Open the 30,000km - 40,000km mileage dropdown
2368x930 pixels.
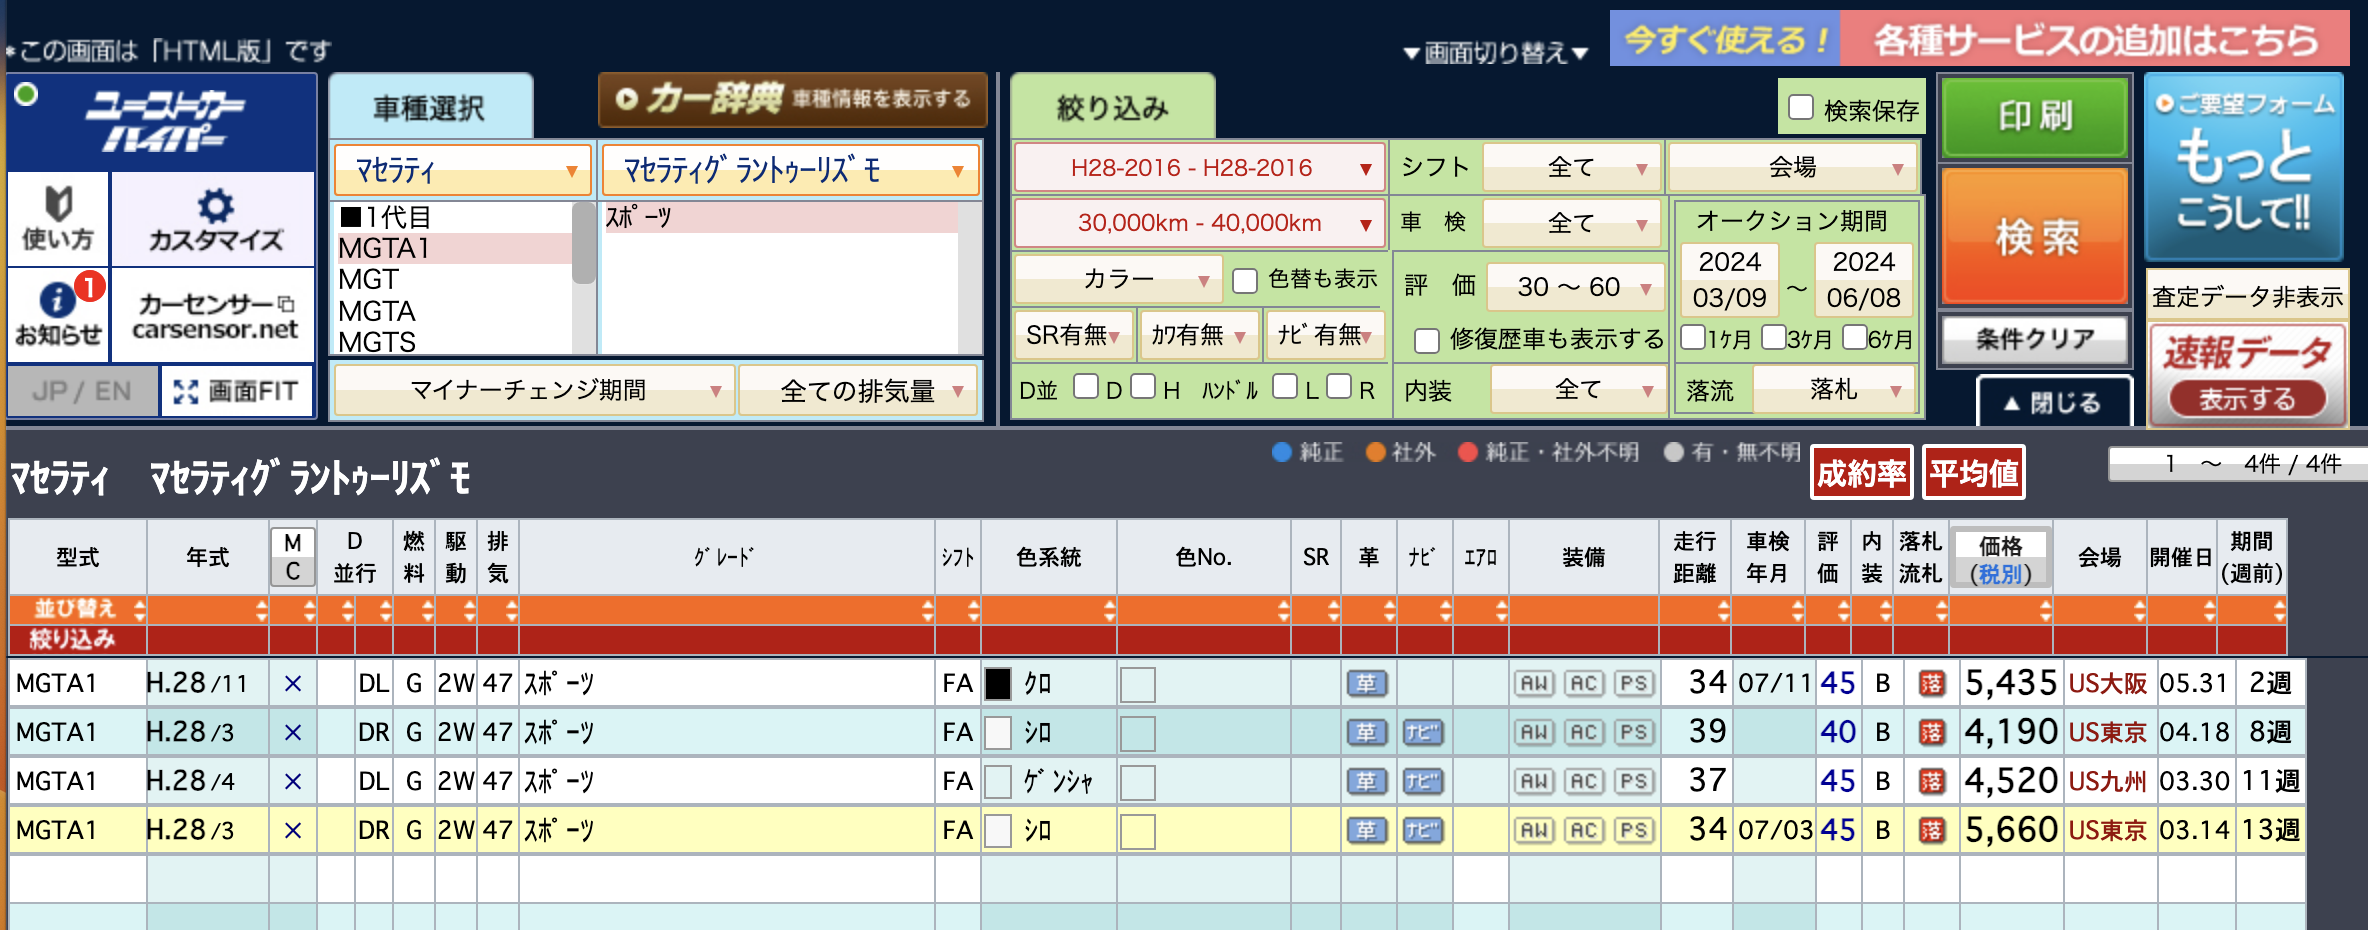click(x=1199, y=224)
